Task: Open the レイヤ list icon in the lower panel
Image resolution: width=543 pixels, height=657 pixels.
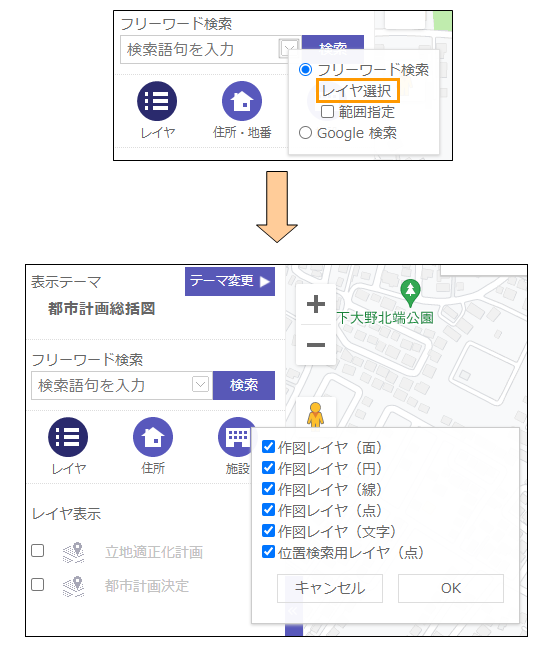Action: 68,437
